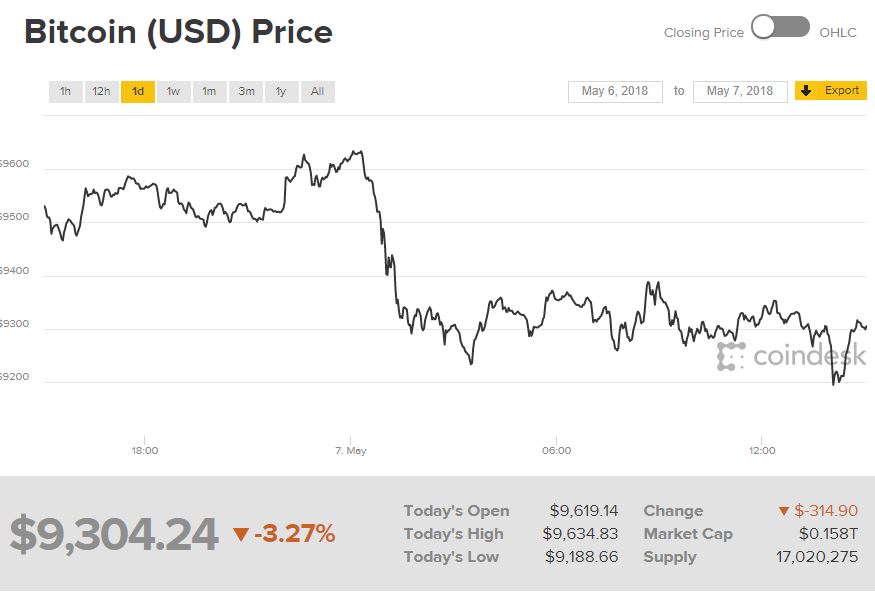The image size is (875, 592).
Task: Switch chart to 12h range
Action: pyautogui.click(x=101, y=92)
